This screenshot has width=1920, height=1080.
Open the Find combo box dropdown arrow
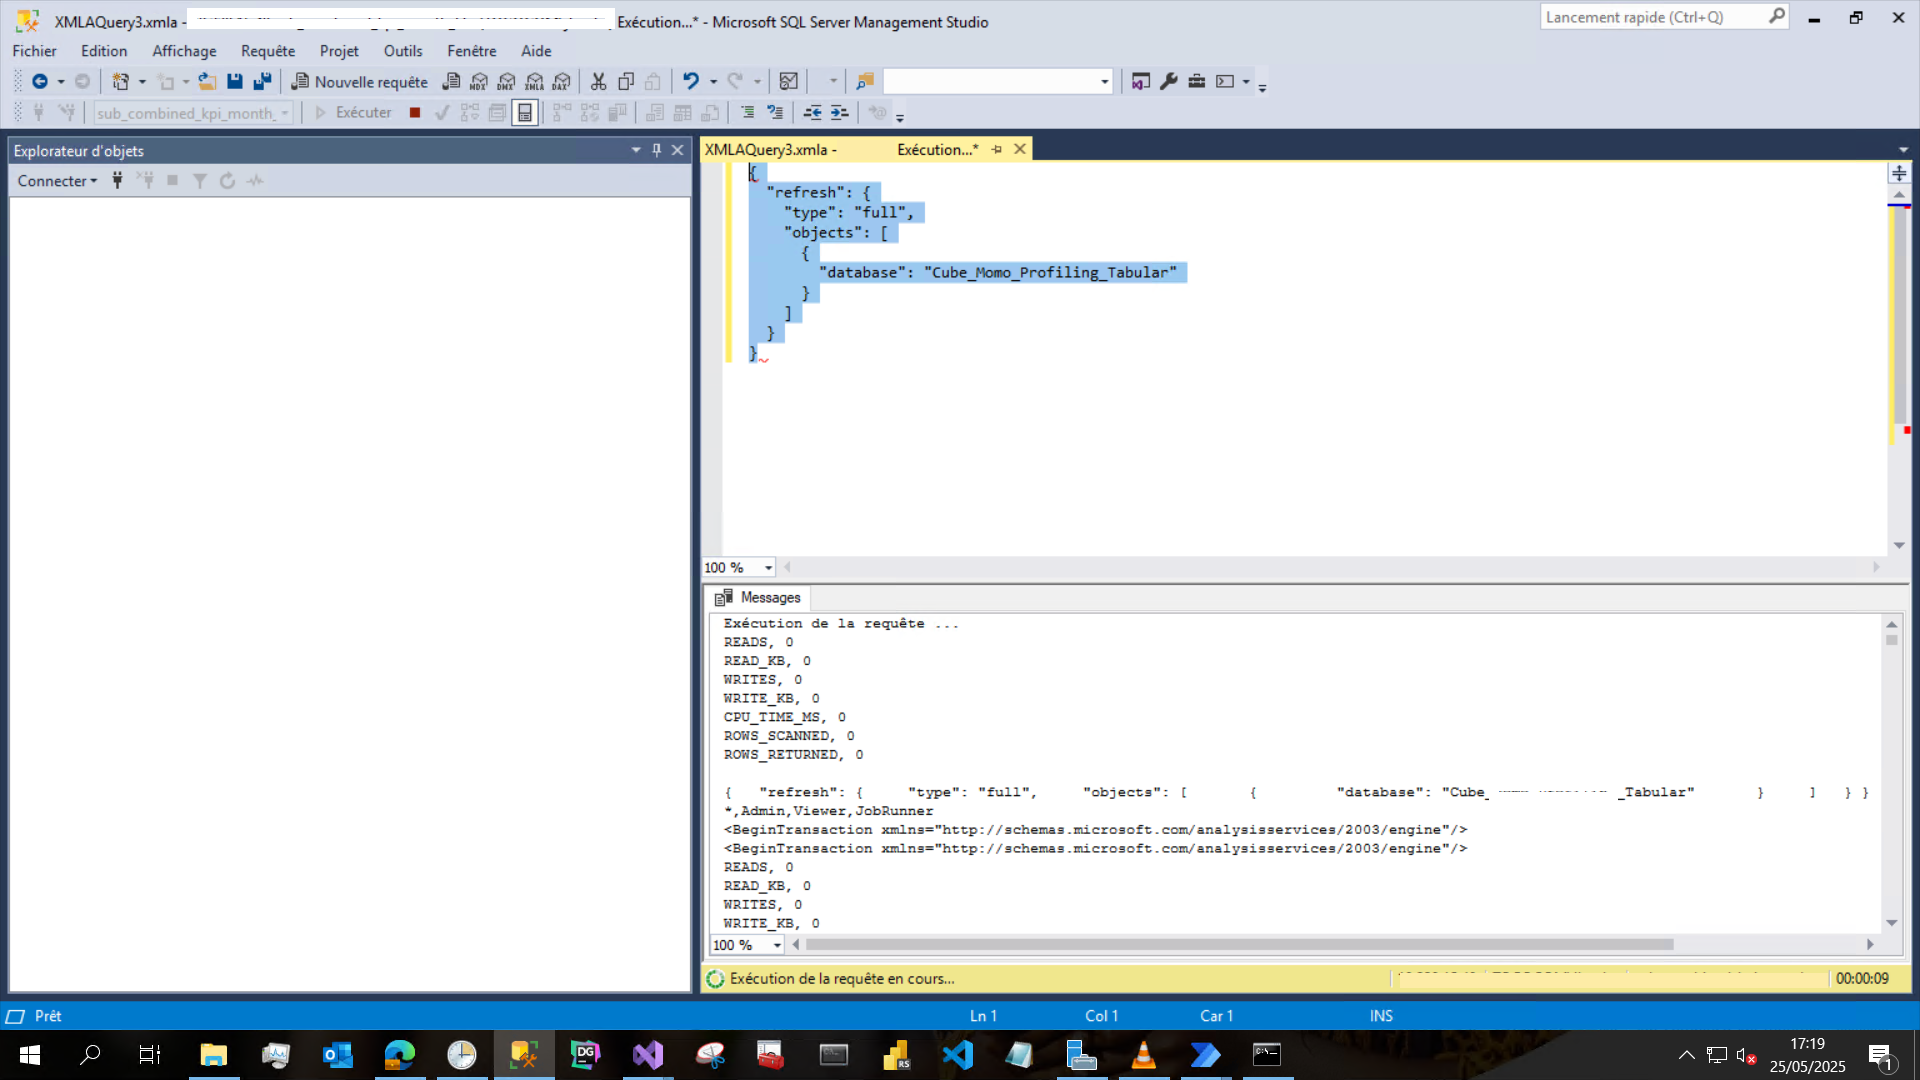click(x=1104, y=81)
